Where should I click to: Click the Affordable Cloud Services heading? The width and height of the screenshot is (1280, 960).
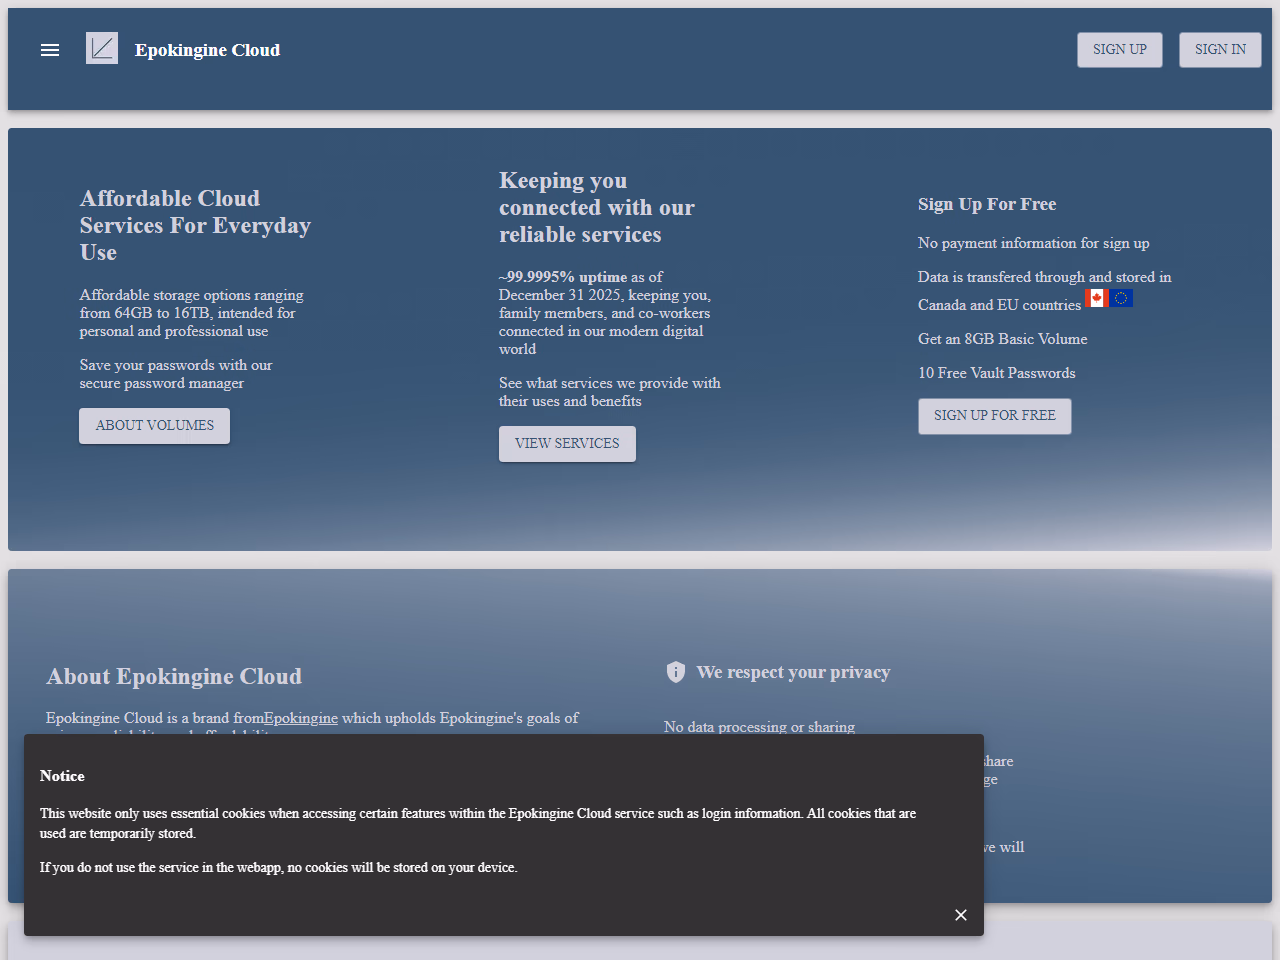pos(195,225)
